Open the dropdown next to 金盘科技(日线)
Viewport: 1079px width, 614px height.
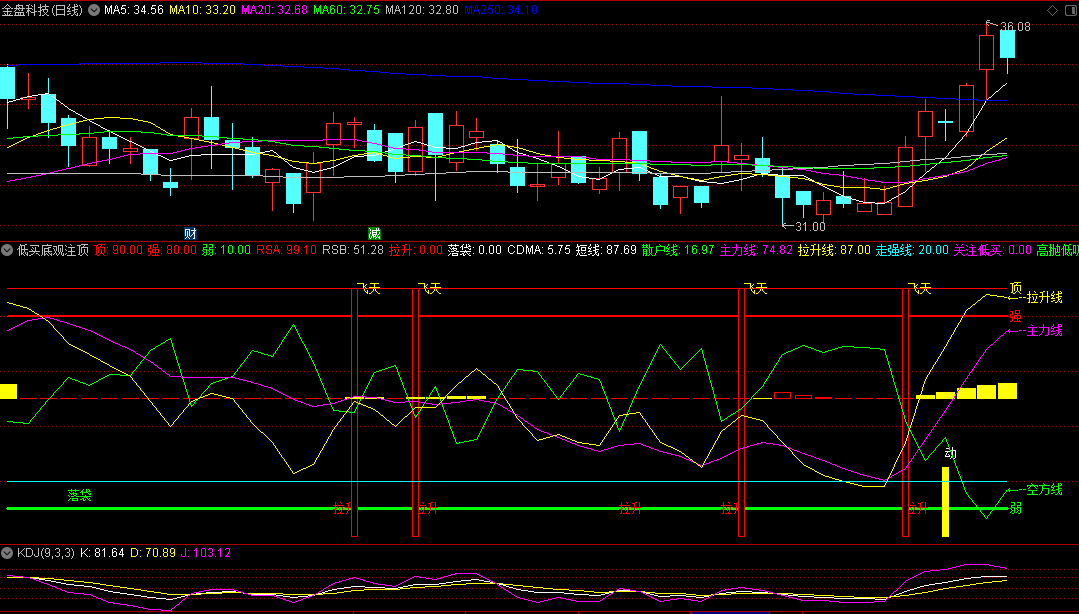pos(94,10)
